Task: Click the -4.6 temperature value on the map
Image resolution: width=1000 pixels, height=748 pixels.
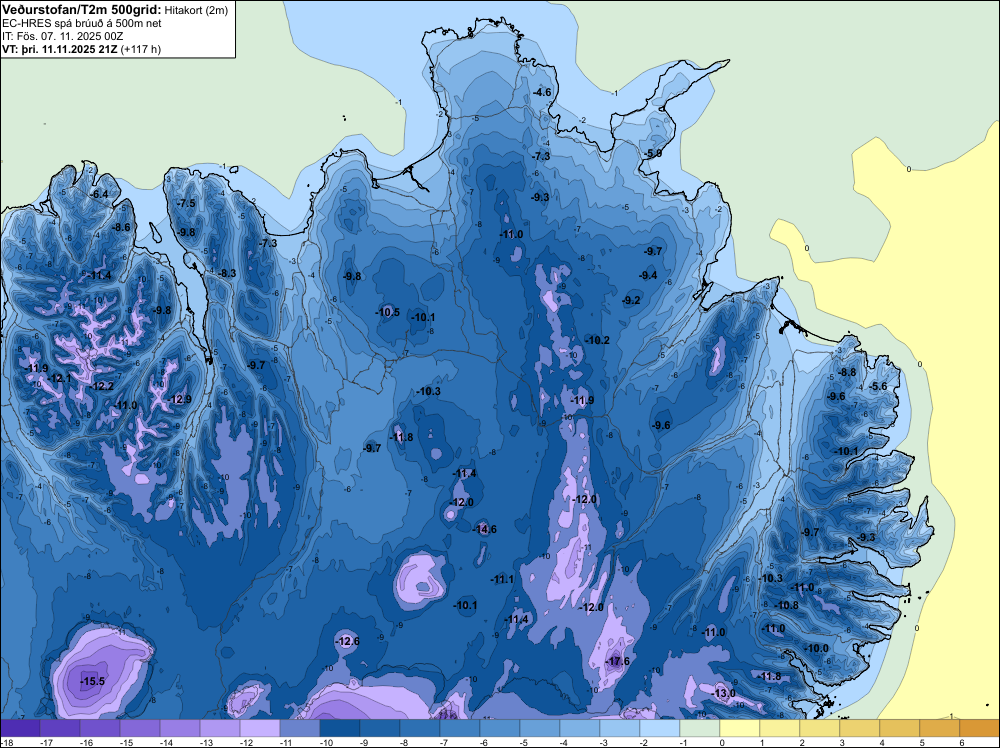Action: (x=541, y=92)
